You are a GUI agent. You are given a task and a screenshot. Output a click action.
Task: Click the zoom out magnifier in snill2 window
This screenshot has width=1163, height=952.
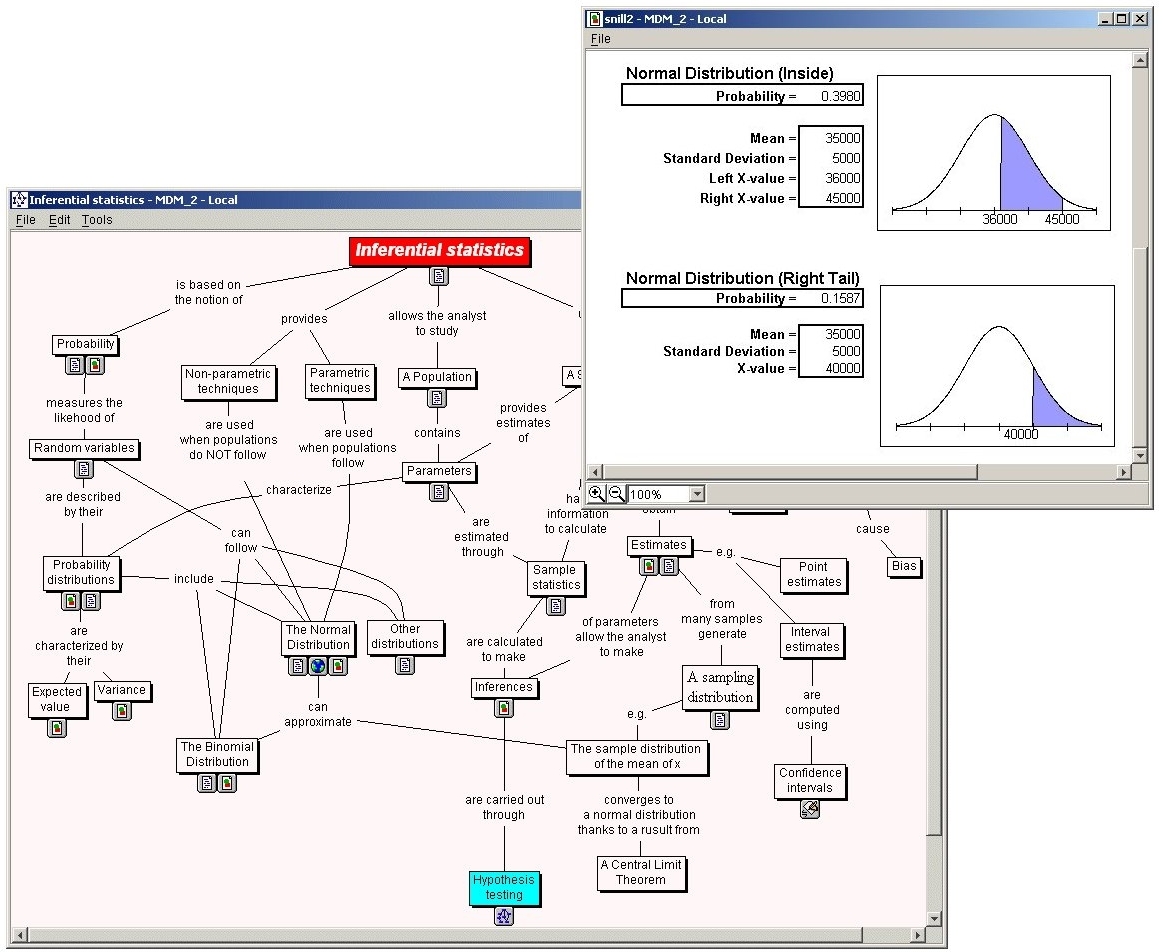(616, 494)
